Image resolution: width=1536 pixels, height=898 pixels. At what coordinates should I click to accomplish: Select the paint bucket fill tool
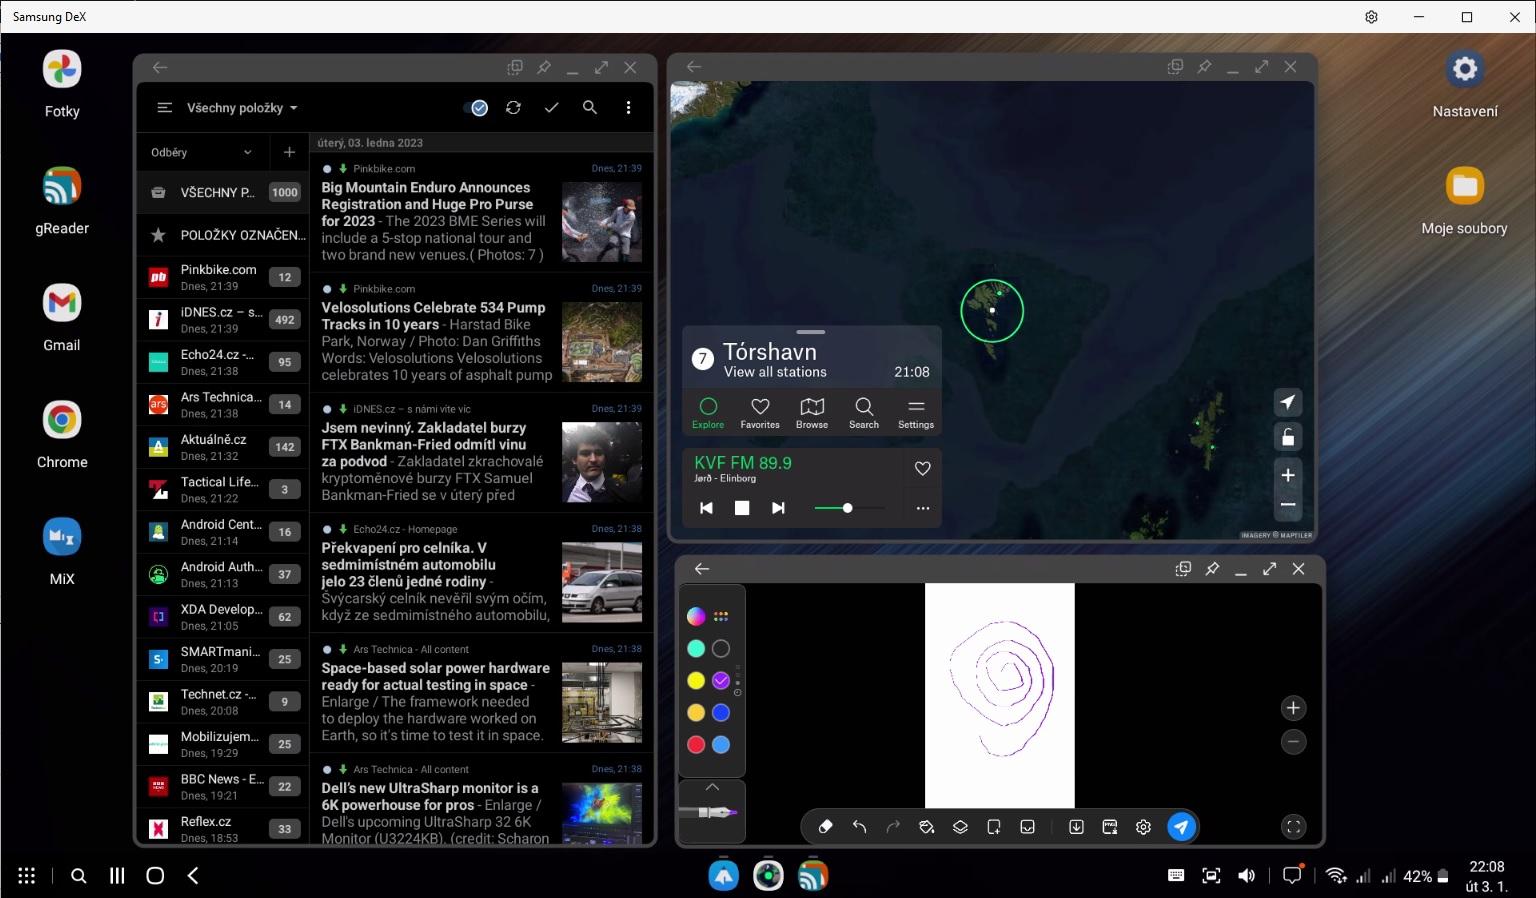[926, 827]
